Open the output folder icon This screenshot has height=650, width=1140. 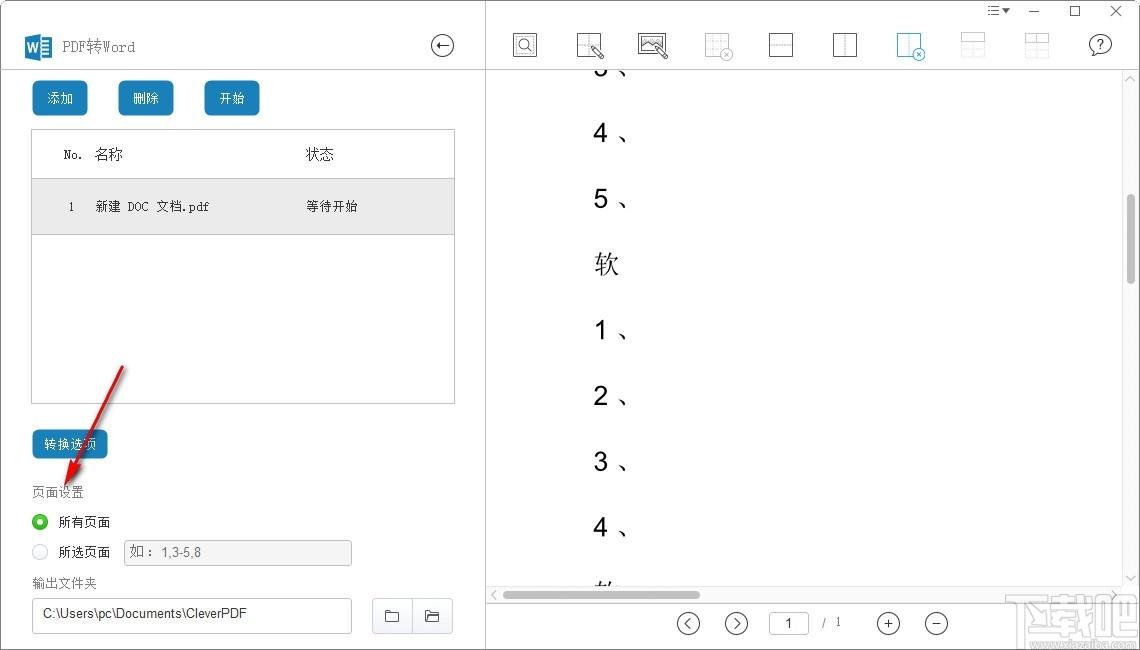(433, 616)
